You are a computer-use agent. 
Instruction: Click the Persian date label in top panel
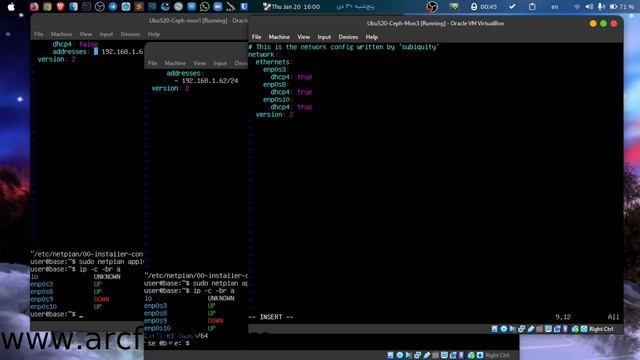point(355,7)
